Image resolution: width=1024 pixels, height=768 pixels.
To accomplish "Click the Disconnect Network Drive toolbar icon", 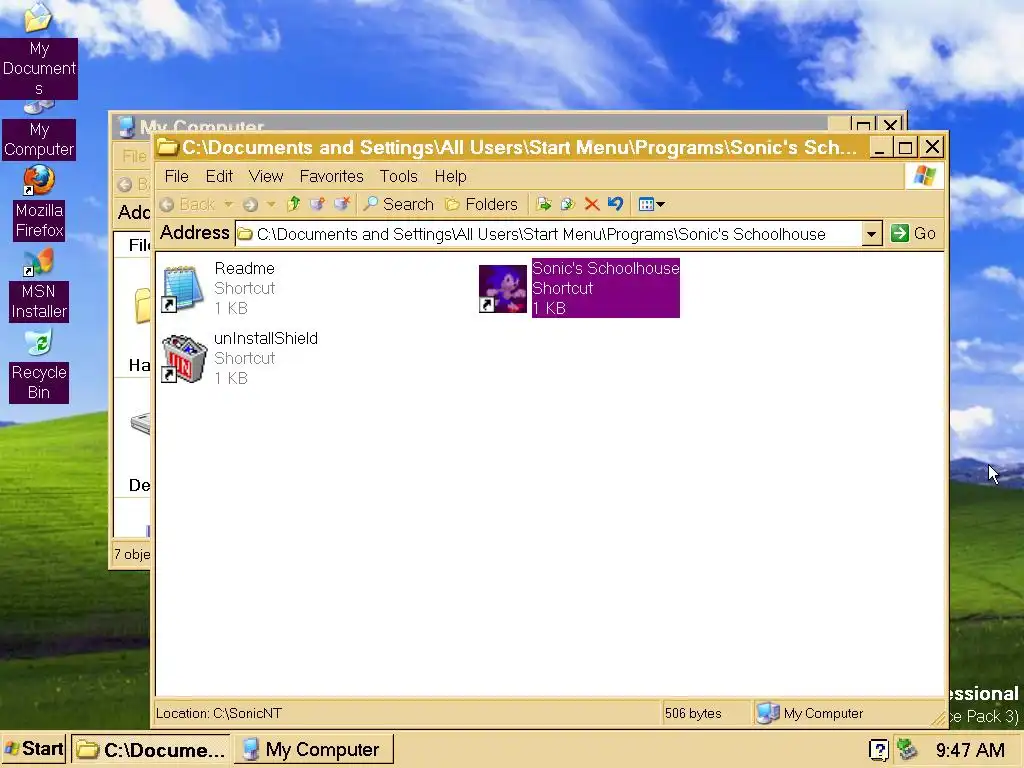I will tap(342, 204).
